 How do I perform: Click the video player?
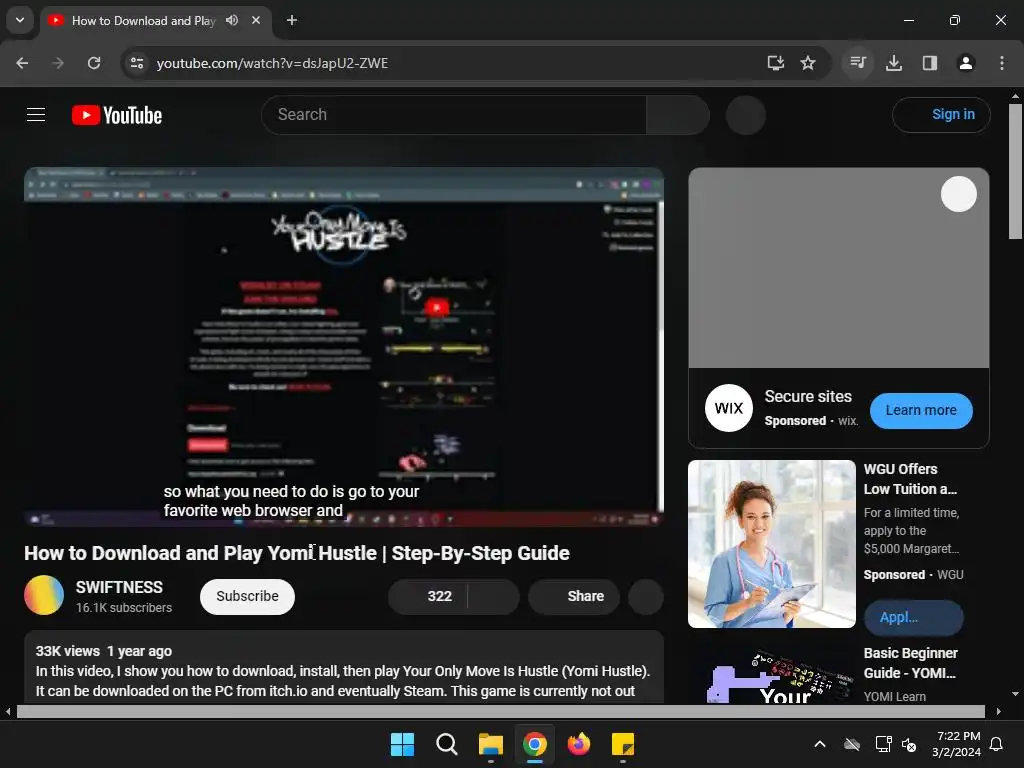pos(344,347)
